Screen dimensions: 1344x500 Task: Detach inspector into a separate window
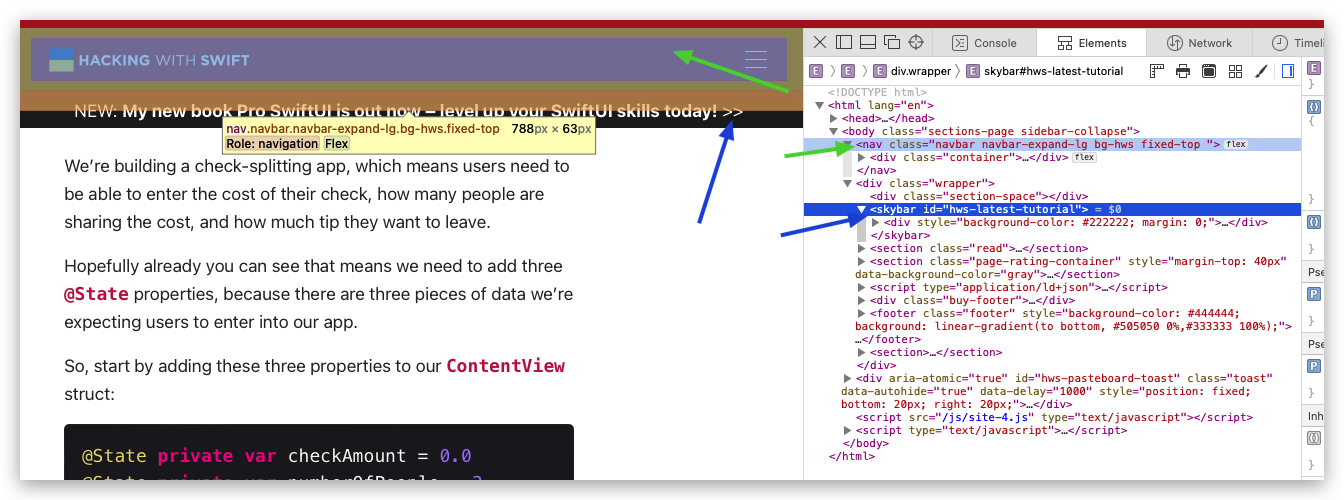click(891, 42)
